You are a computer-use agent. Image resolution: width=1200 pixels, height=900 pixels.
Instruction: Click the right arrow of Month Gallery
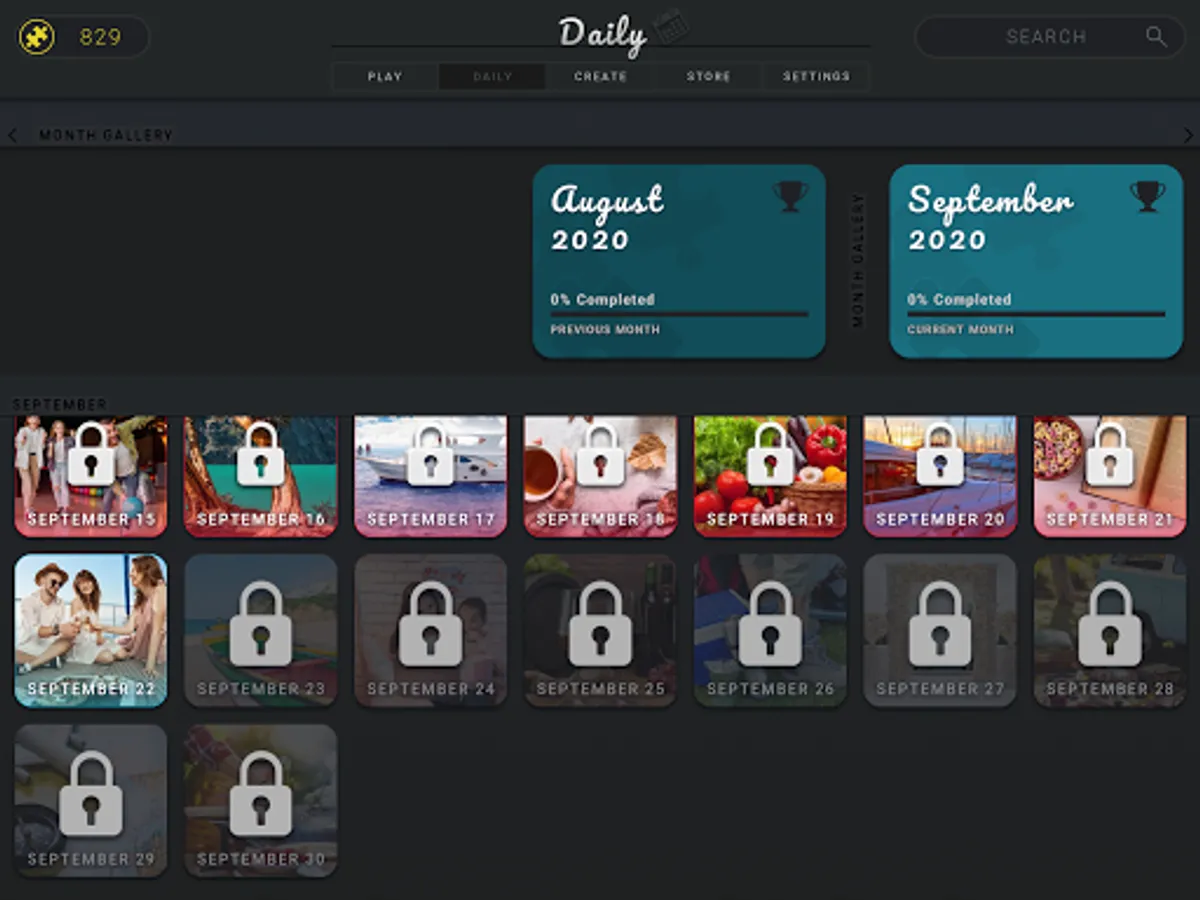click(1188, 135)
